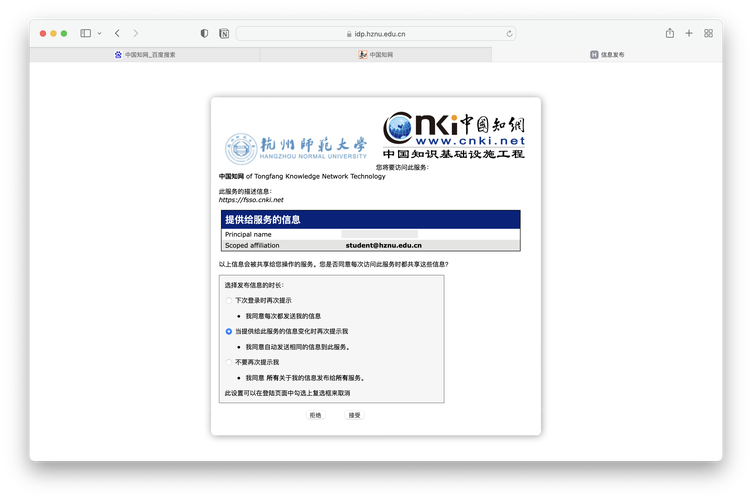Go back with the back arrow
752x500 pixels.
118,33
